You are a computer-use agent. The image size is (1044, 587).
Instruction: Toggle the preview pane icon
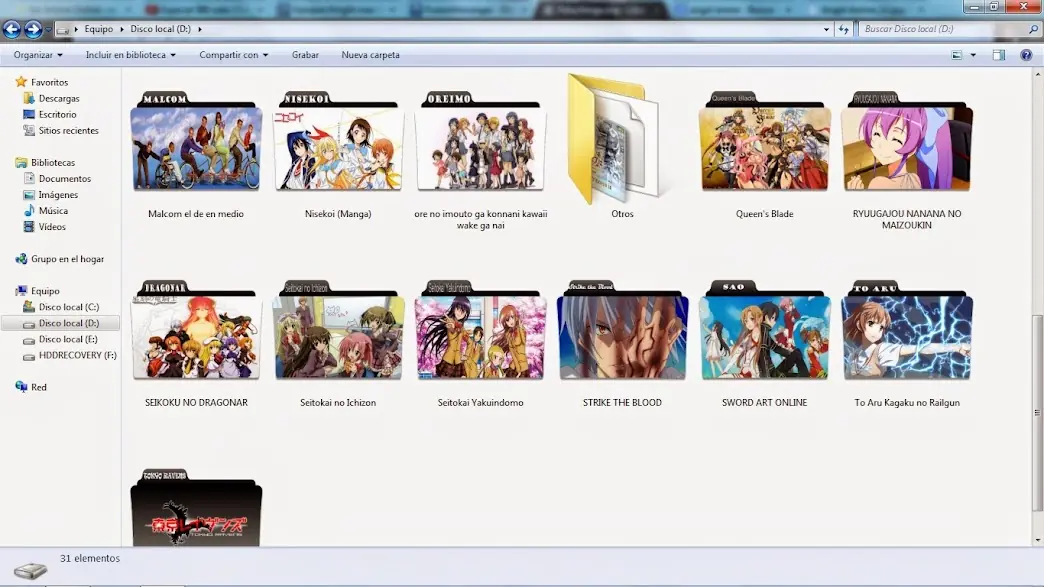click(x=999, y=55)
